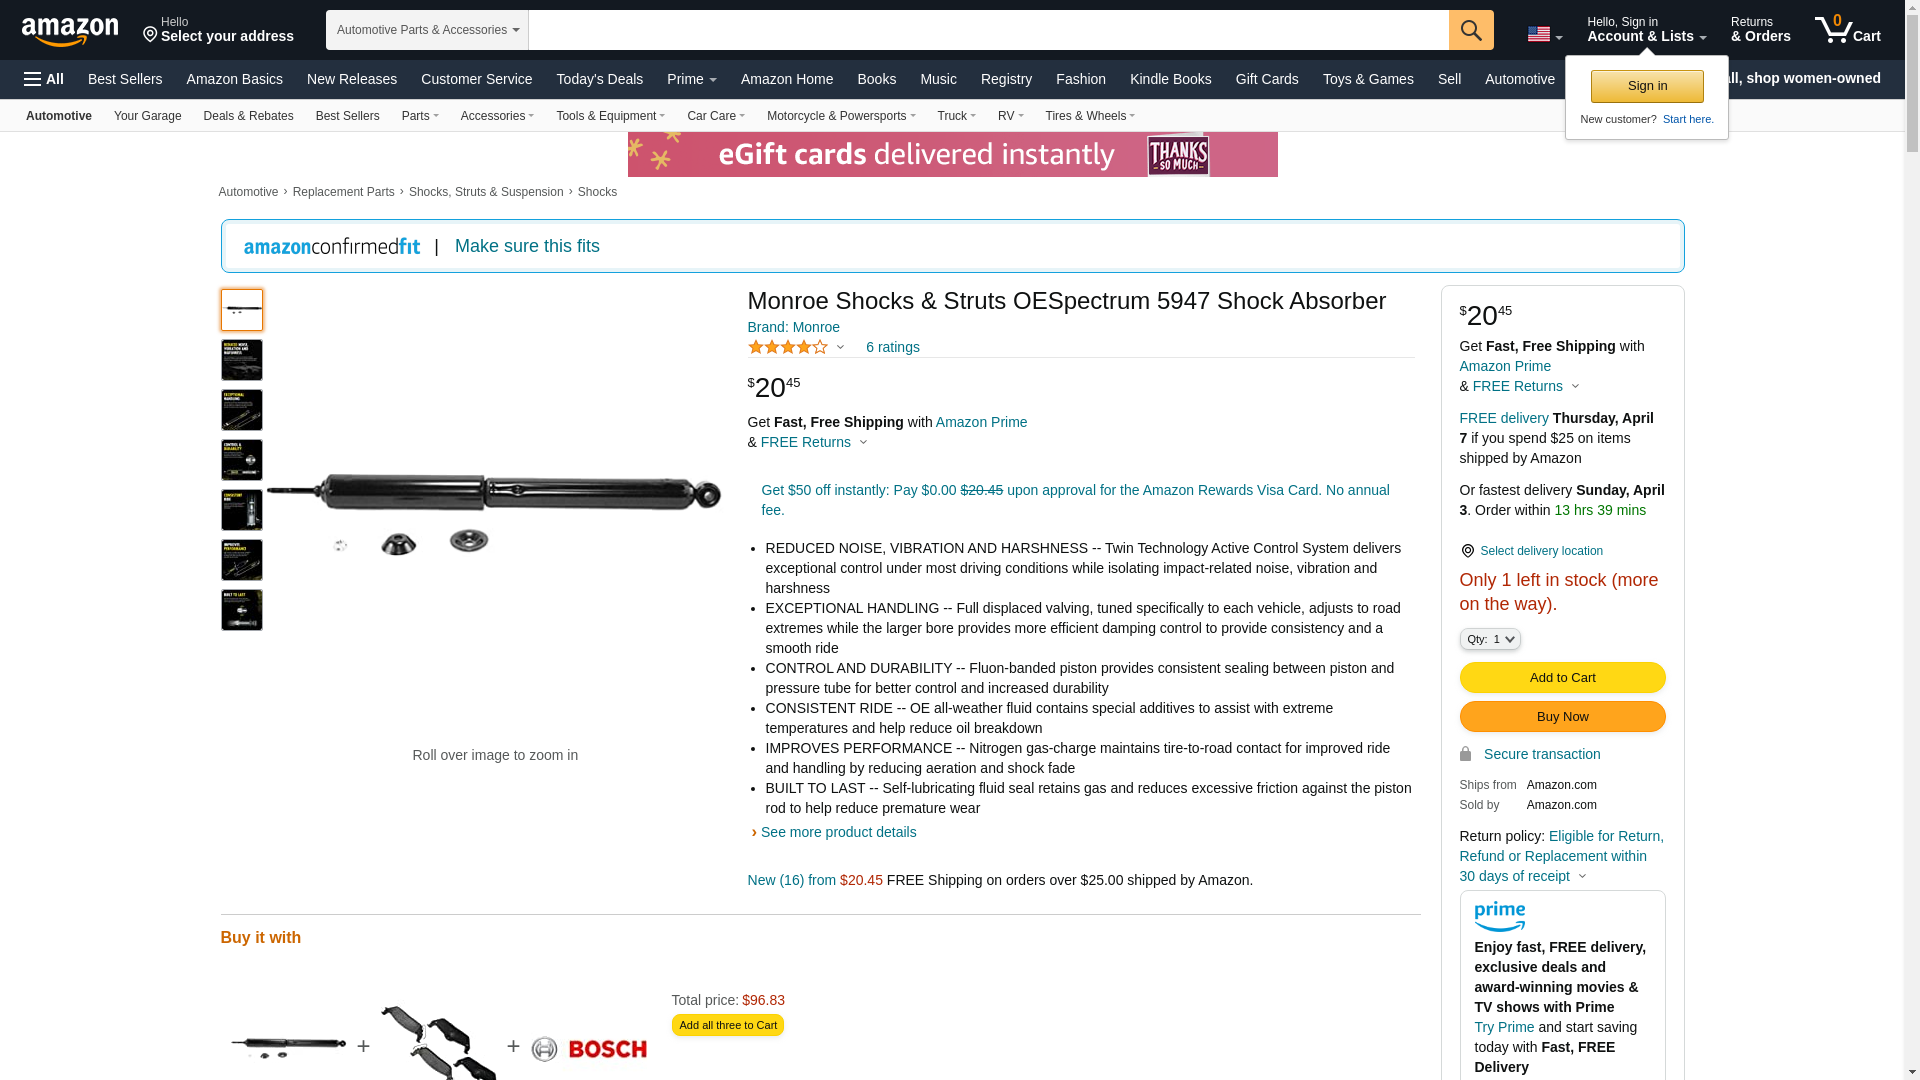Screen dimensions: 1920x1080
Task: Select the second product thumbnail
Action: coord(242,360)
